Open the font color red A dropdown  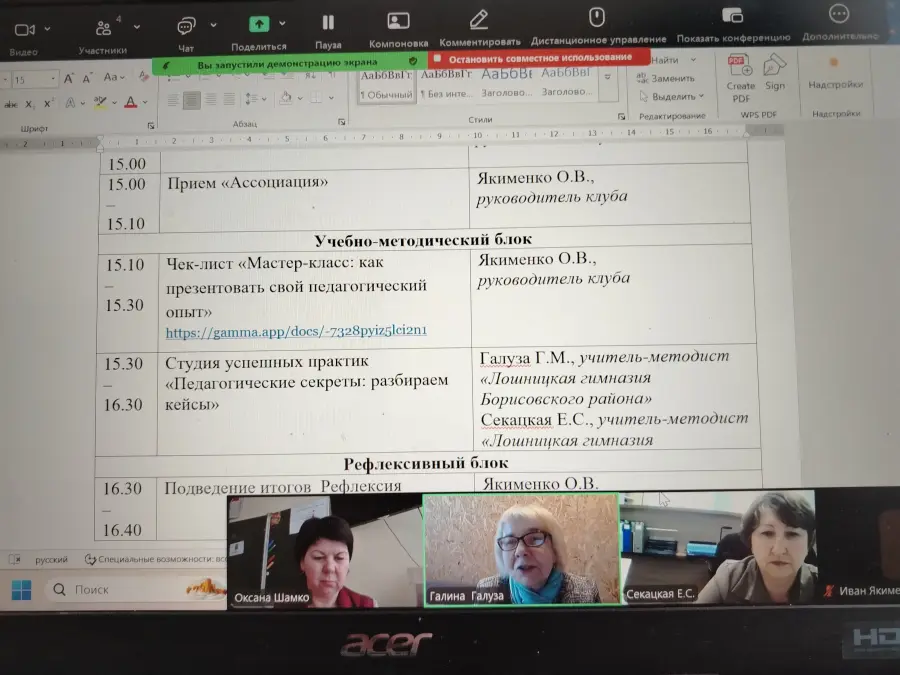(145, 103)
